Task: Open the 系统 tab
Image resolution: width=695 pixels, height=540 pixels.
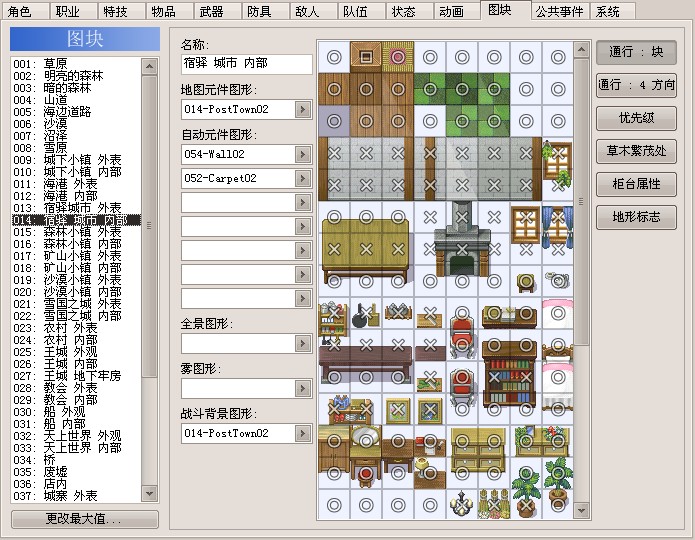Action: click(613, 11)
